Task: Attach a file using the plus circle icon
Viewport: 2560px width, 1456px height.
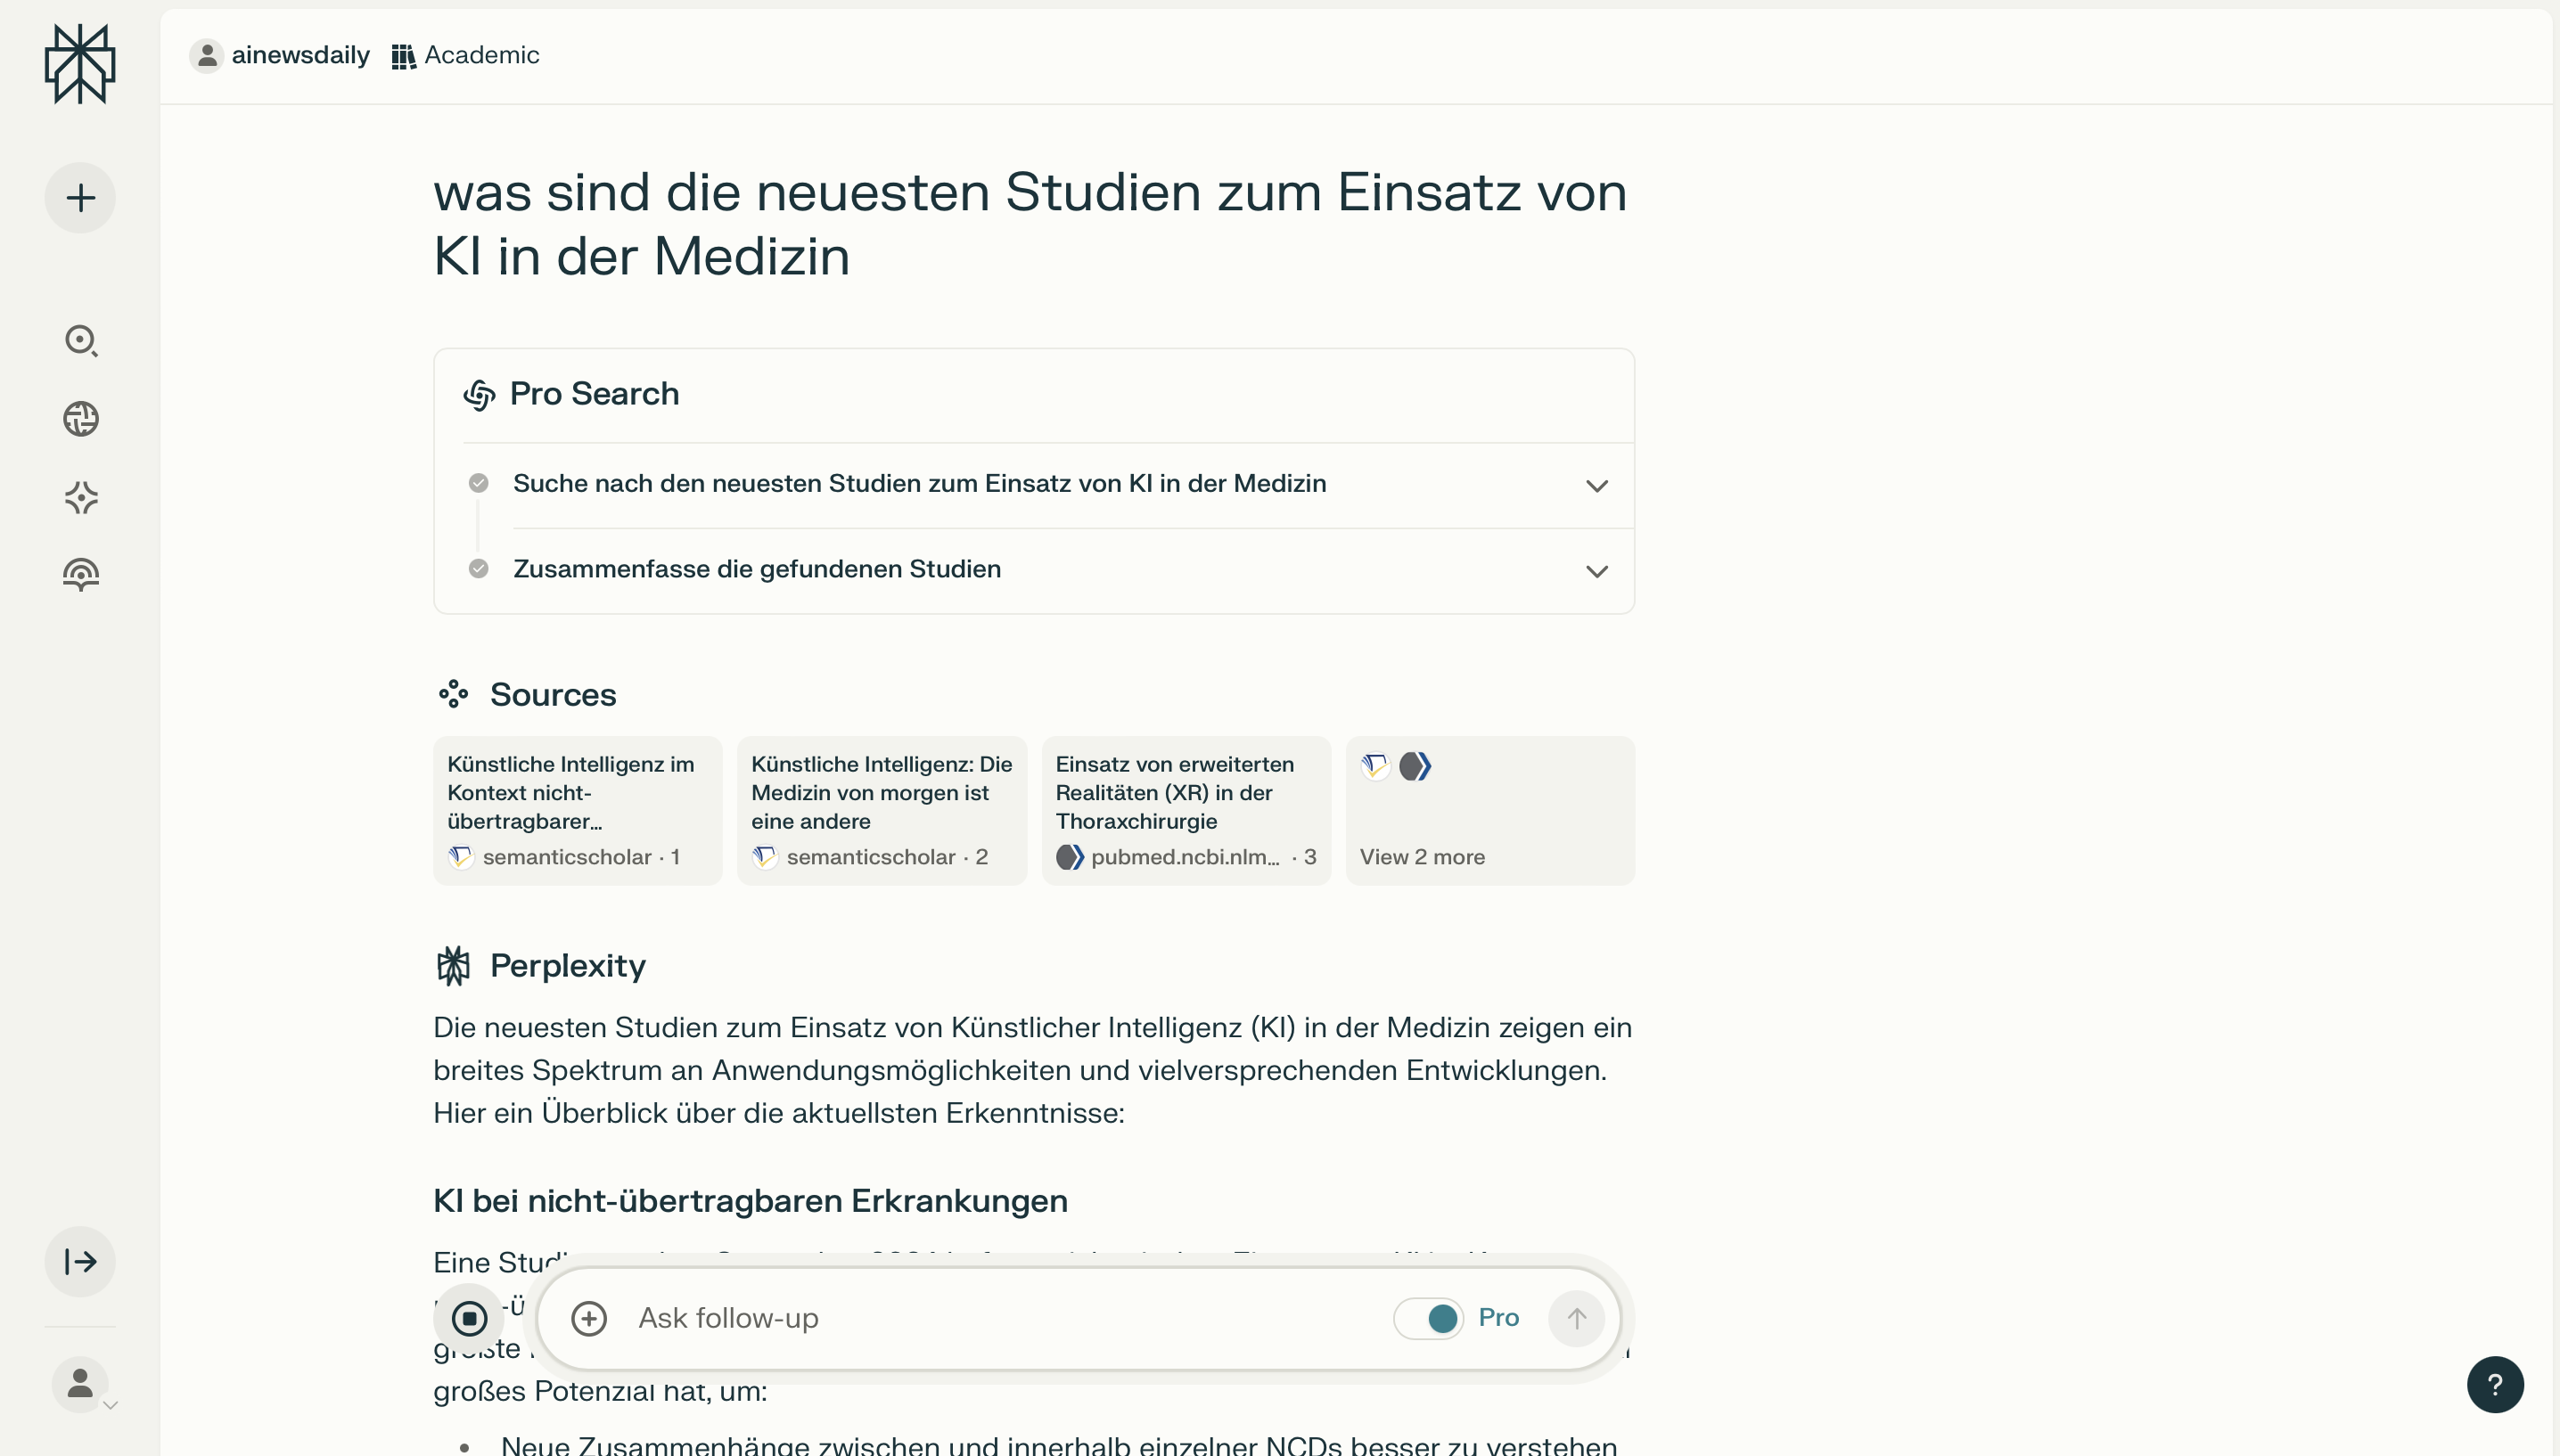Action: [589, 1318]
